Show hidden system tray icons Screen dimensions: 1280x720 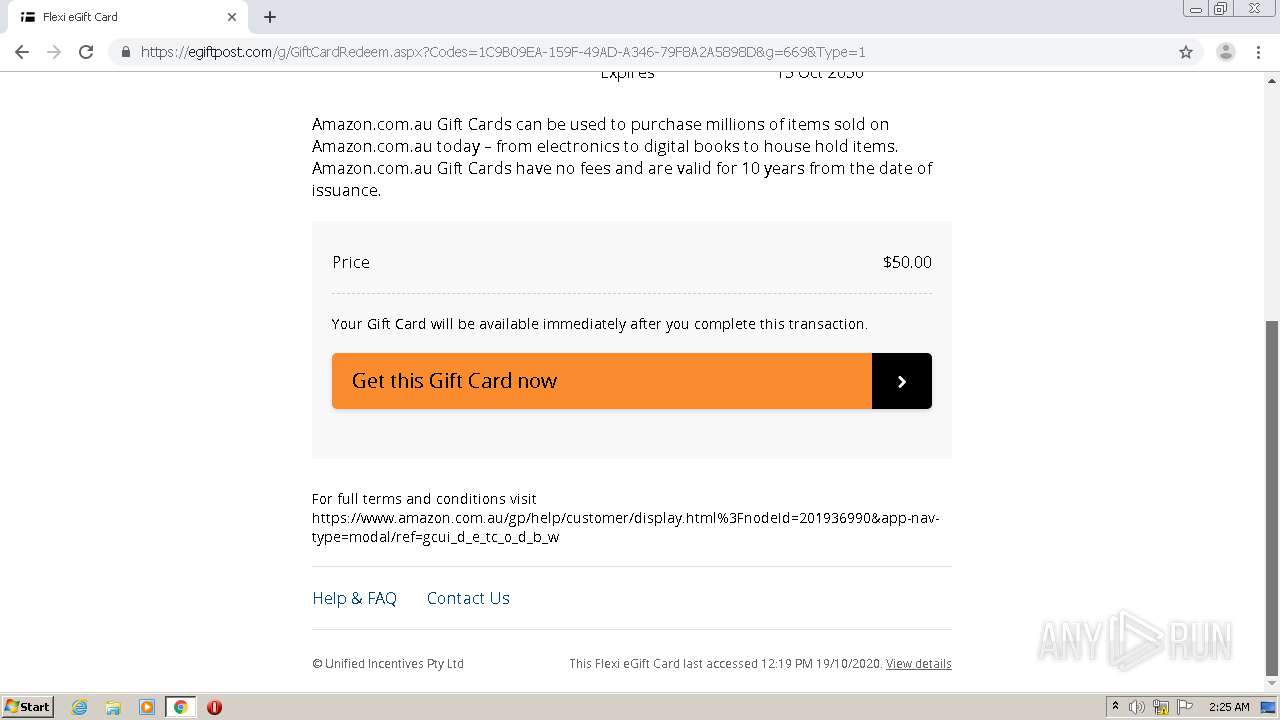click(x=1115, y=707)
